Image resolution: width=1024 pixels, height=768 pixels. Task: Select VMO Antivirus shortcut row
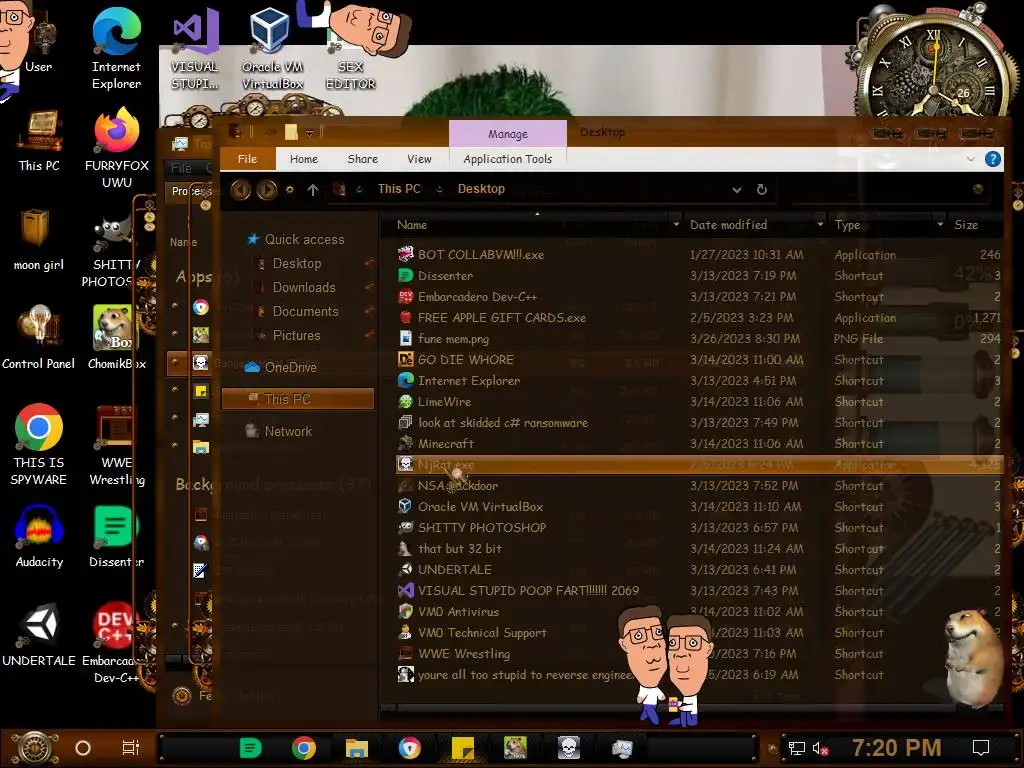pos(699,611)
